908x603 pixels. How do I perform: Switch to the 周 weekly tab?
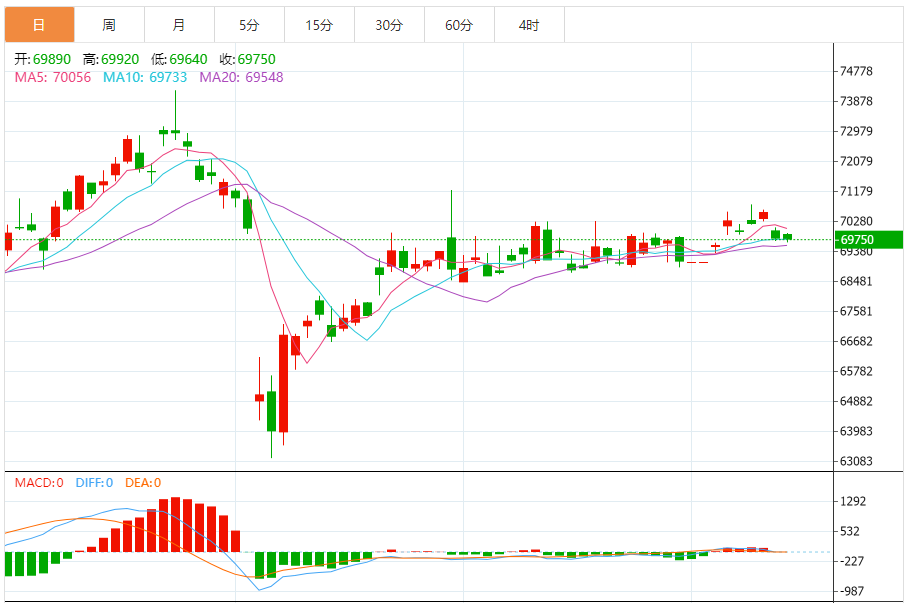[109, 25]
